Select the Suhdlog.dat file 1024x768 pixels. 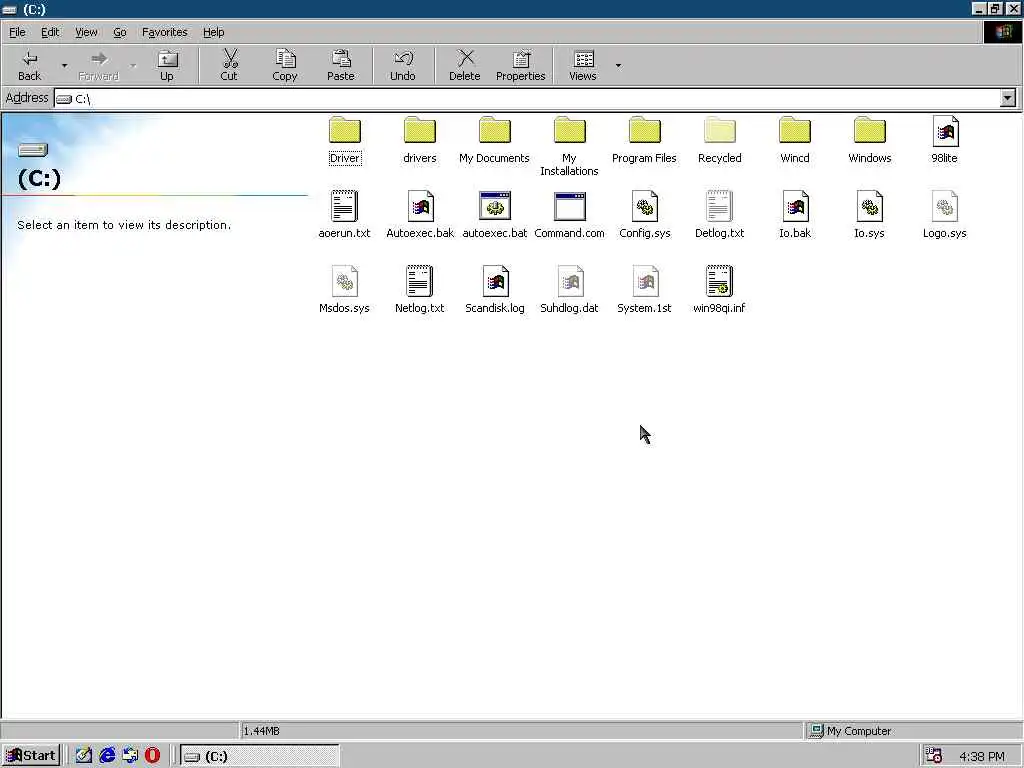[x=569, y=290]
